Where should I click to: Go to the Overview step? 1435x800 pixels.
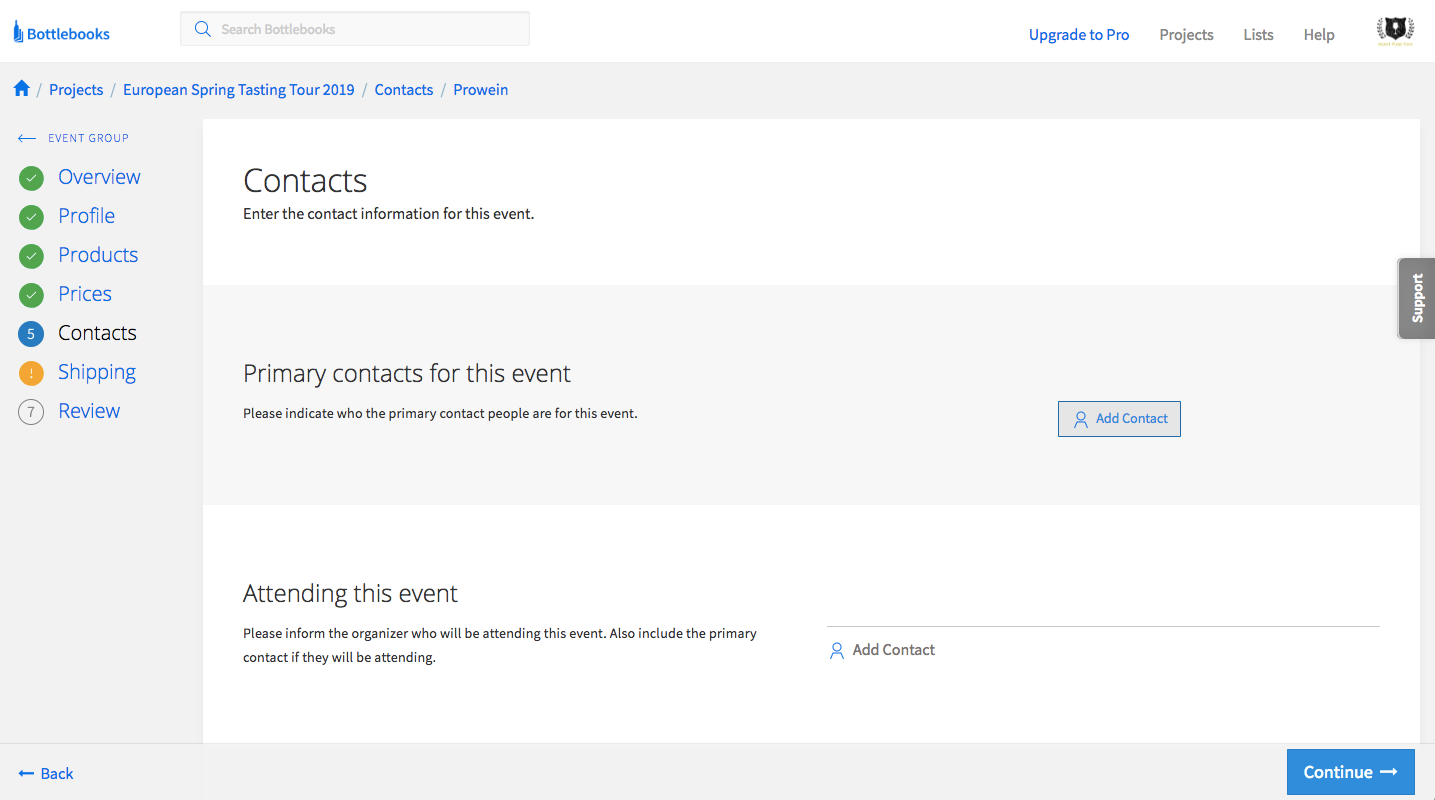[99, 177]
